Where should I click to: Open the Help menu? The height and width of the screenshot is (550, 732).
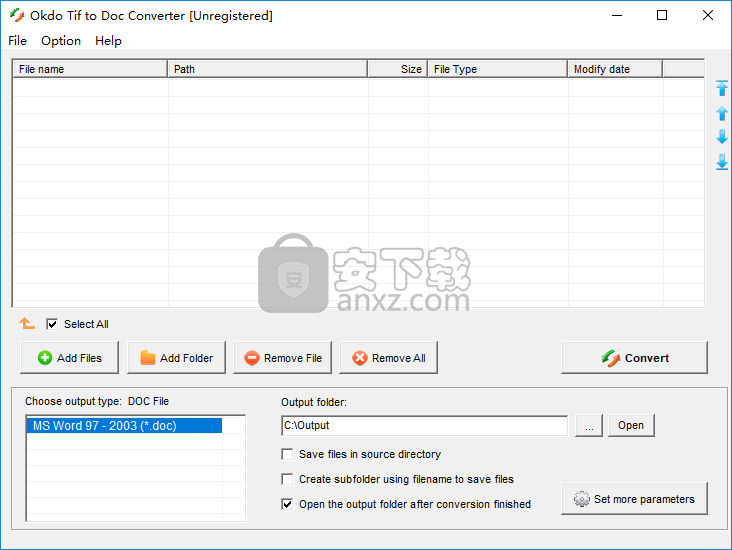108,41
